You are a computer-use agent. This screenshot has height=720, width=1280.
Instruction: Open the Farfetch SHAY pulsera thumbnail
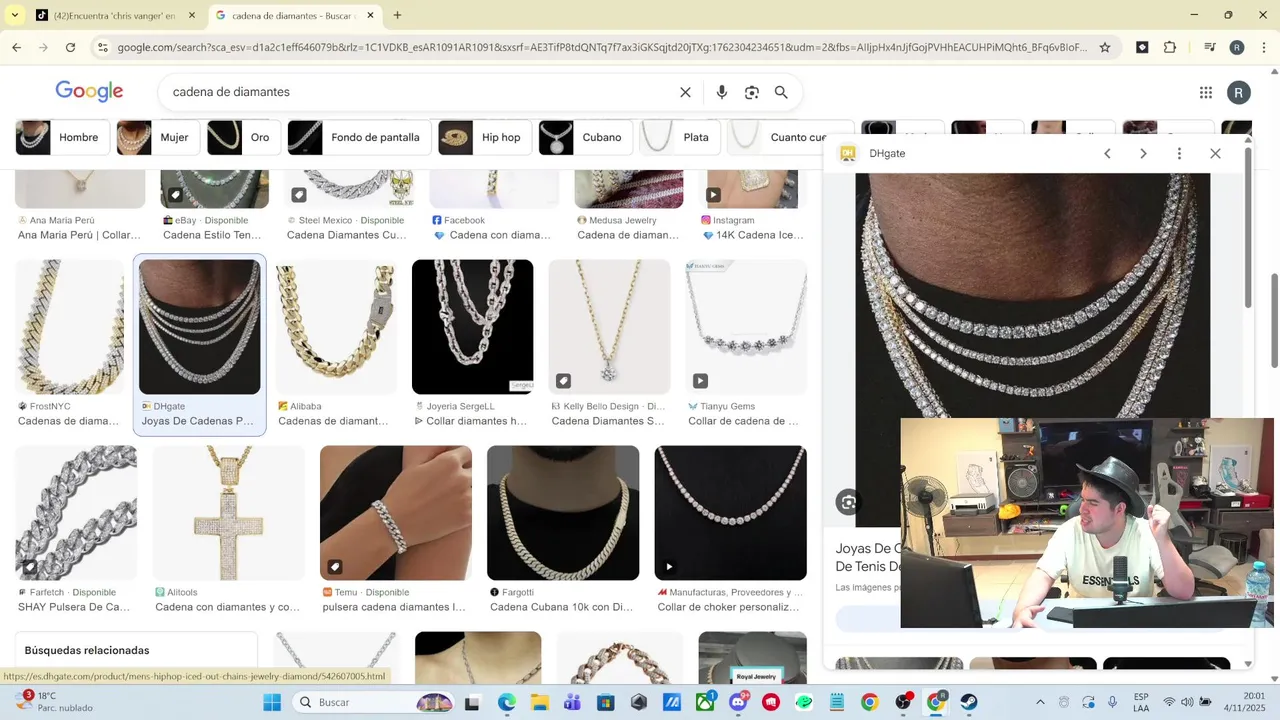76,513
